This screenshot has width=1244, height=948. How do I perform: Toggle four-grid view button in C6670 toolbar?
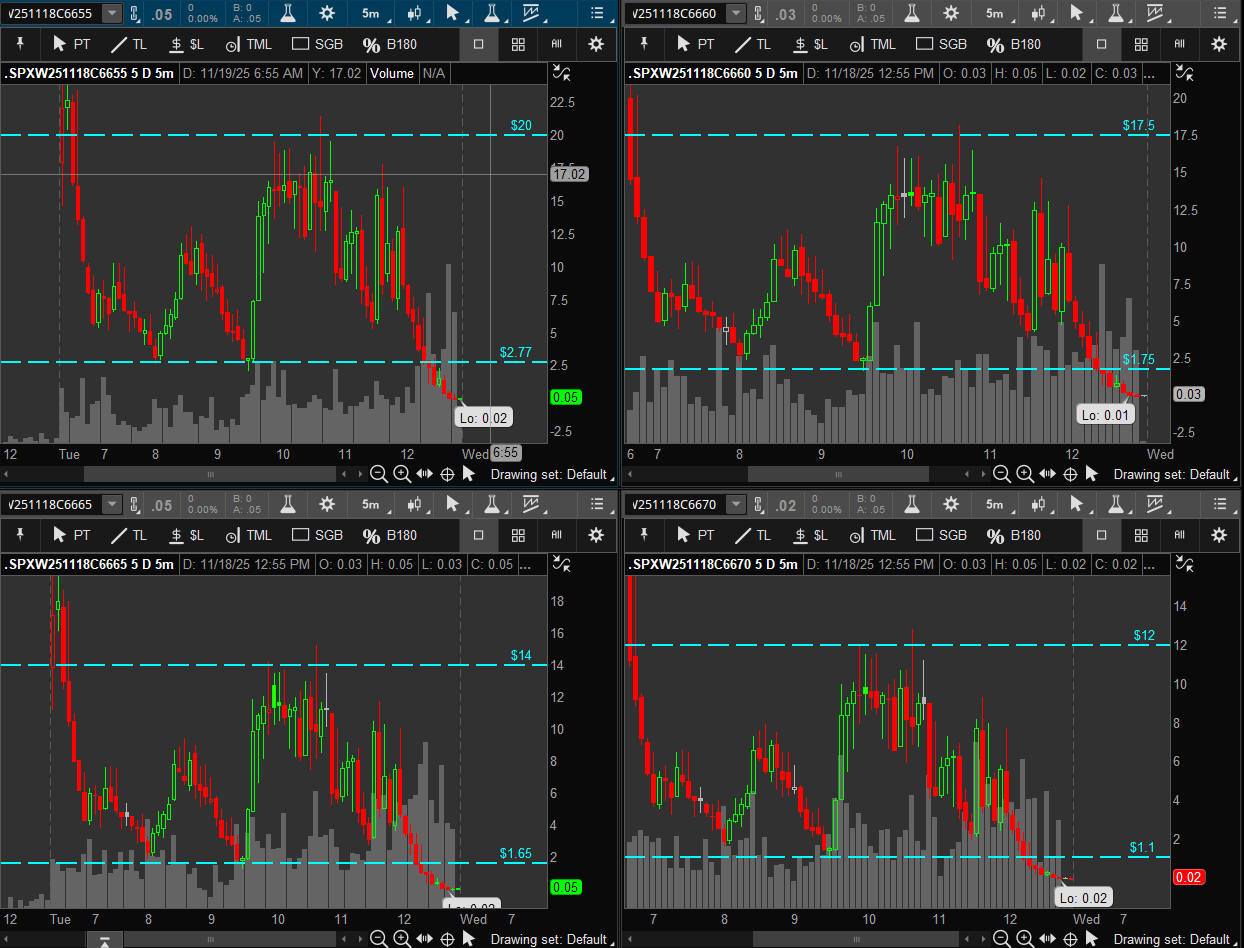[1141, 535]
